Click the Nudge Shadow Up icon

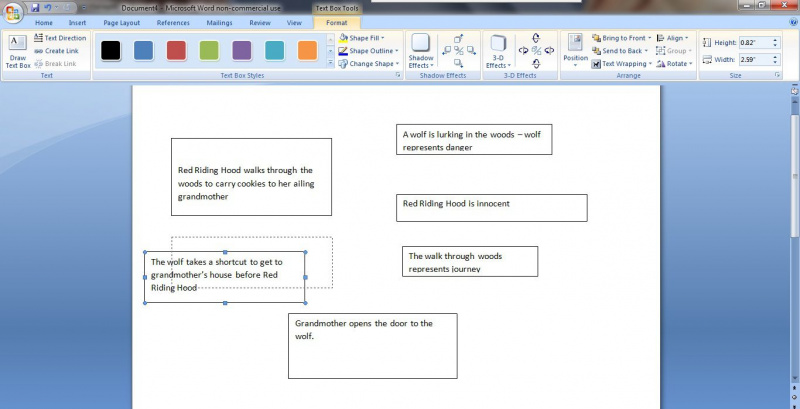(459, 39)
